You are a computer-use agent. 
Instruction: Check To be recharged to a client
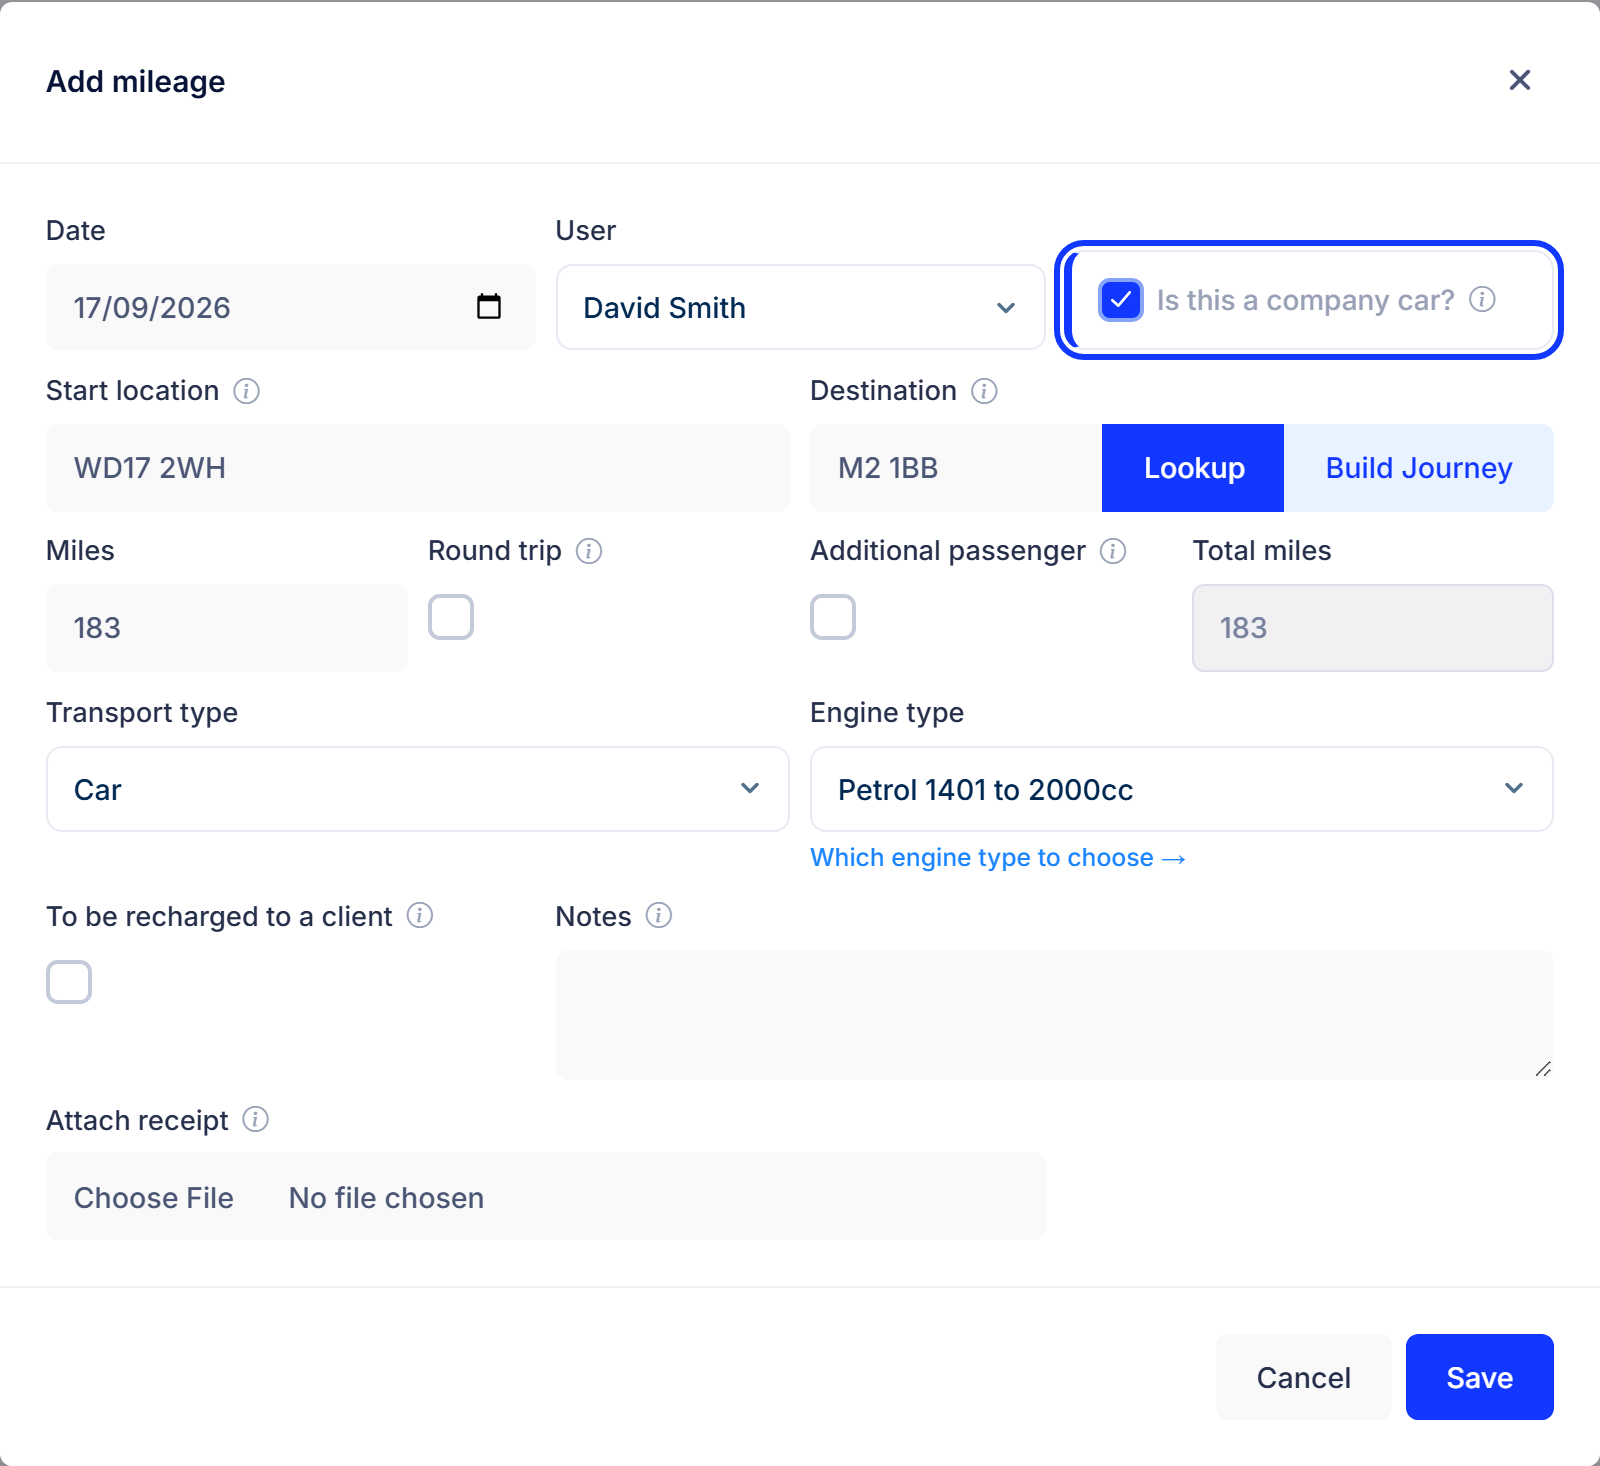[69, 982]
